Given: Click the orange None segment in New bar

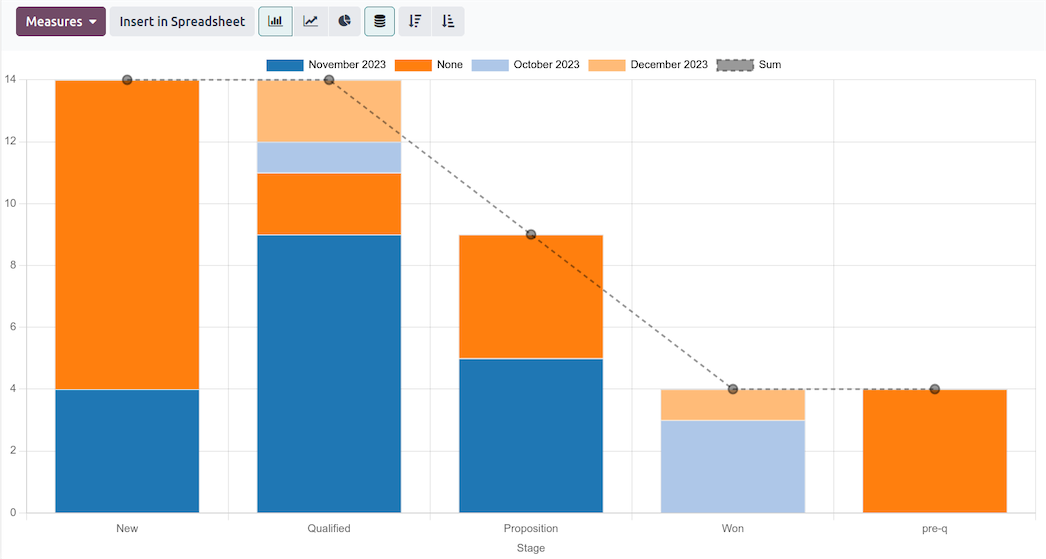Looking at the screenshot, I should coord(127,234).
